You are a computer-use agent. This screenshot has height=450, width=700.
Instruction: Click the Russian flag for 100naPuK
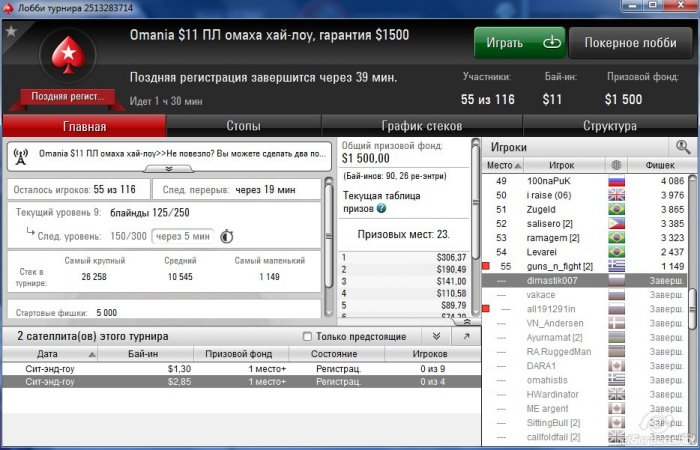point(617,181)
